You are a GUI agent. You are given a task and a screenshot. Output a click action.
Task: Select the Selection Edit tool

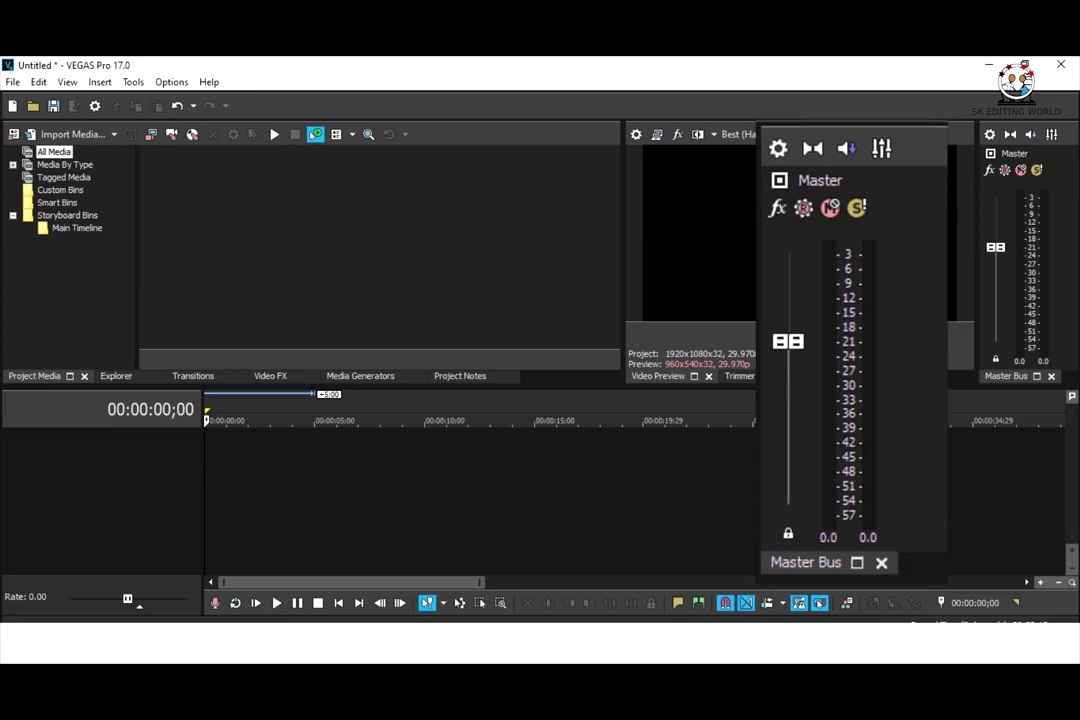pos(480,603)
